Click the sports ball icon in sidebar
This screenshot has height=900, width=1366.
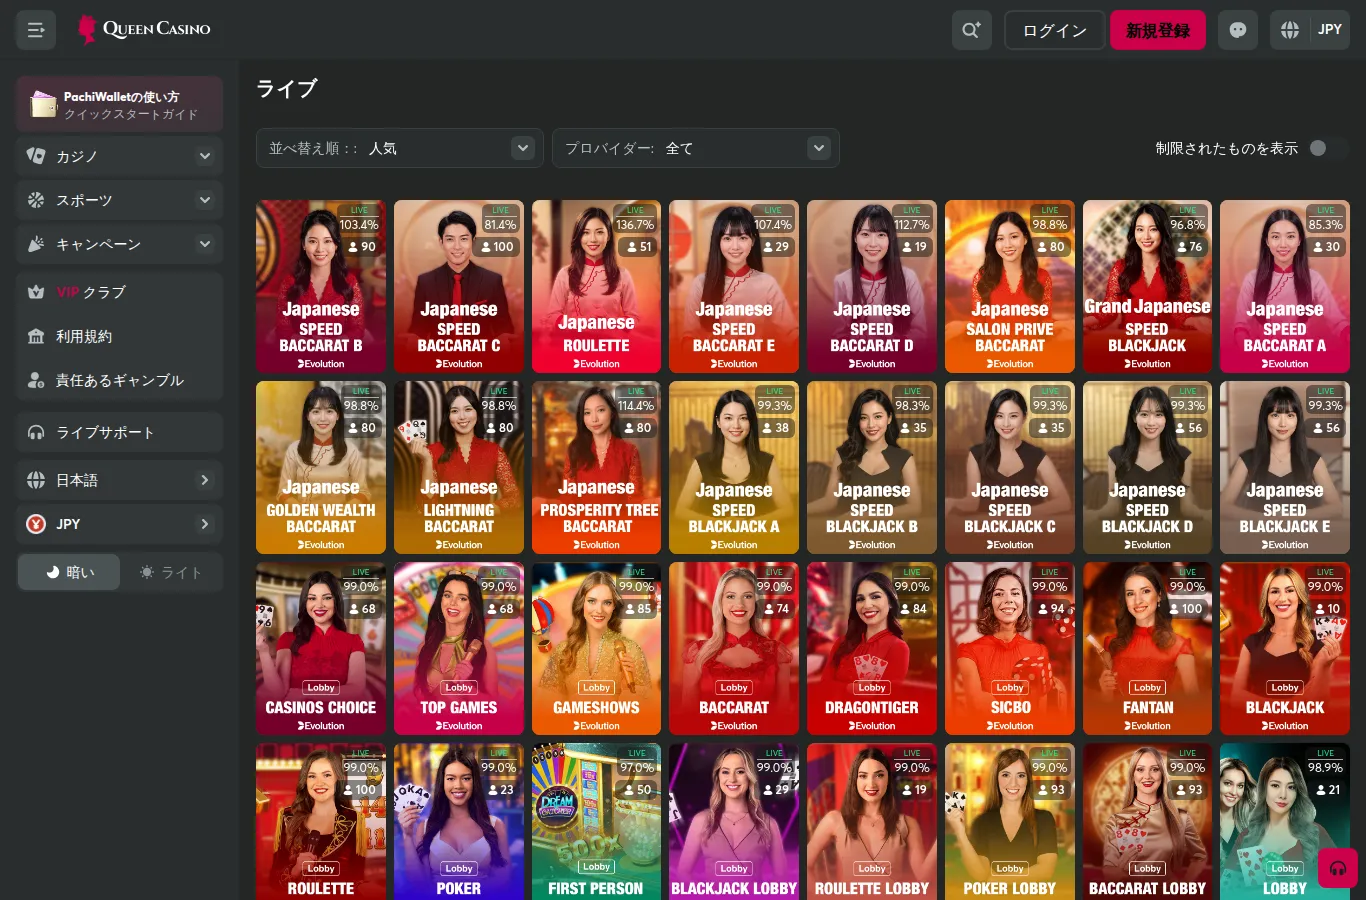tap(36, 200)
